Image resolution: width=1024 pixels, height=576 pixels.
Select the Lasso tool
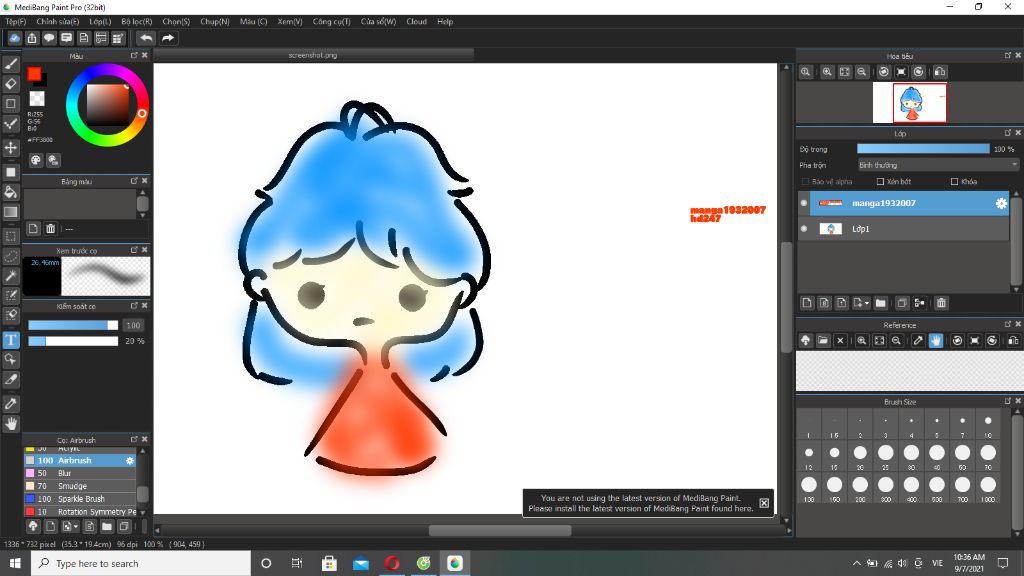[11, 256]
